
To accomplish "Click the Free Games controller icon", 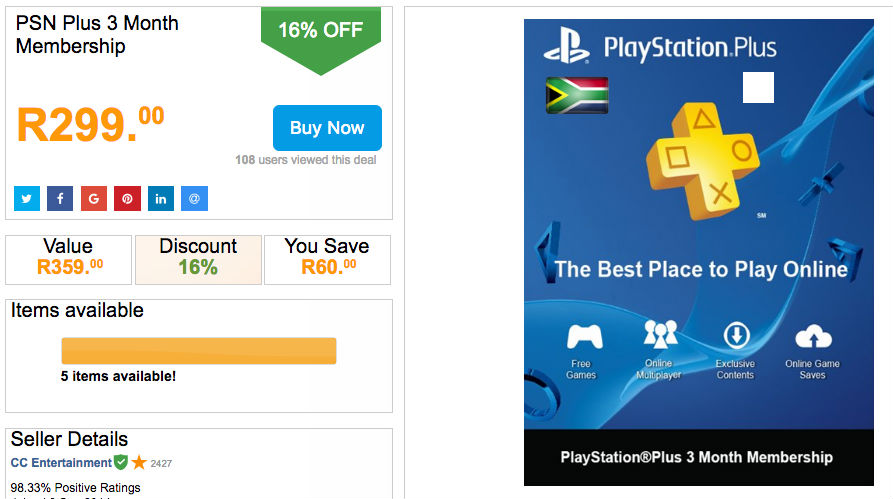I will 584,337.
